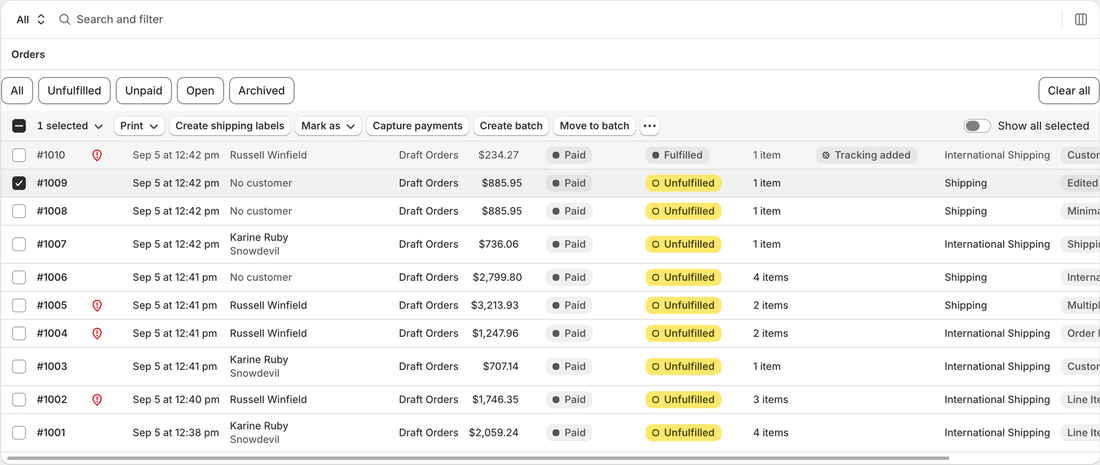Image resolution: width=1100 pixels, height=465 pixels.
Task: Select the checkbox for order #1001
Action: point(19,433)
